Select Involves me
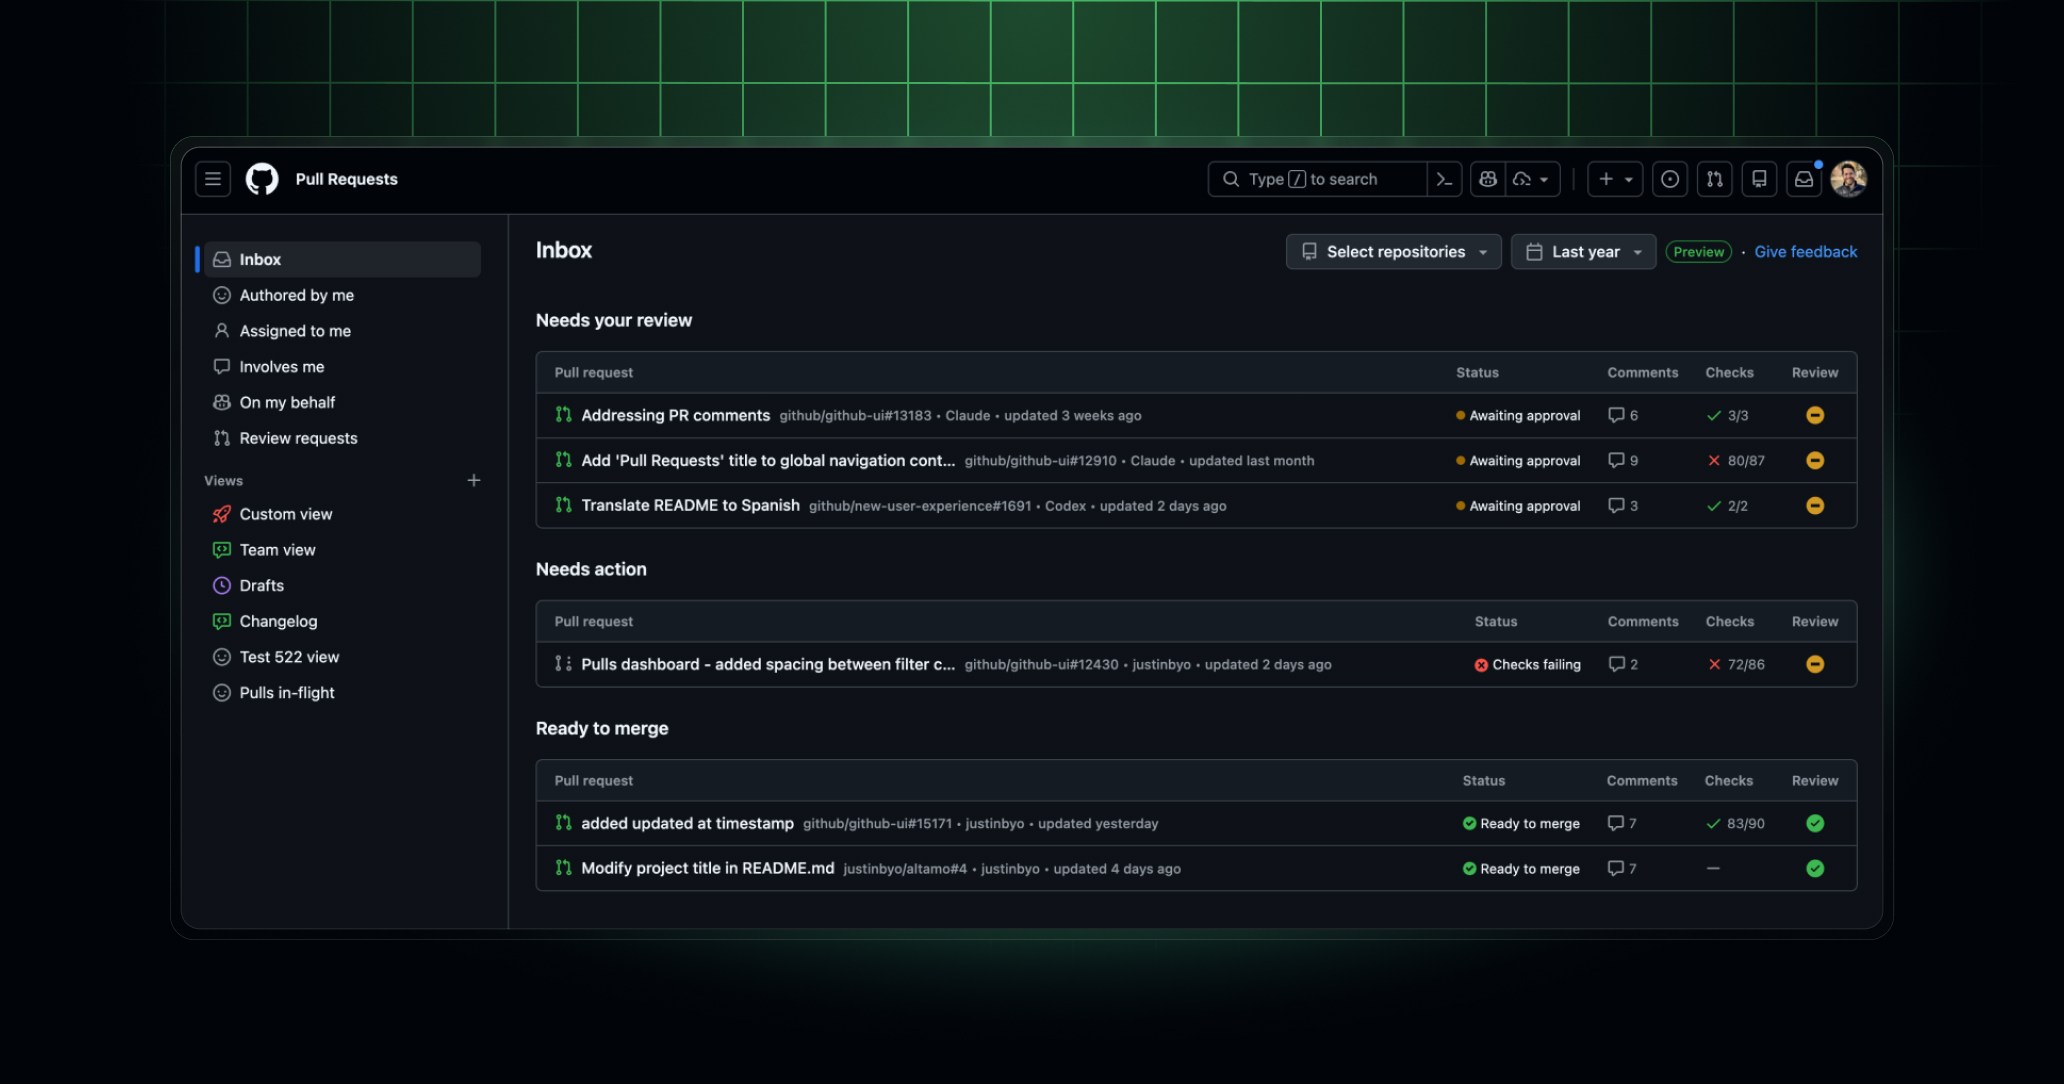This screenshot has height=1084, width=2064. (x=342, y=367)
